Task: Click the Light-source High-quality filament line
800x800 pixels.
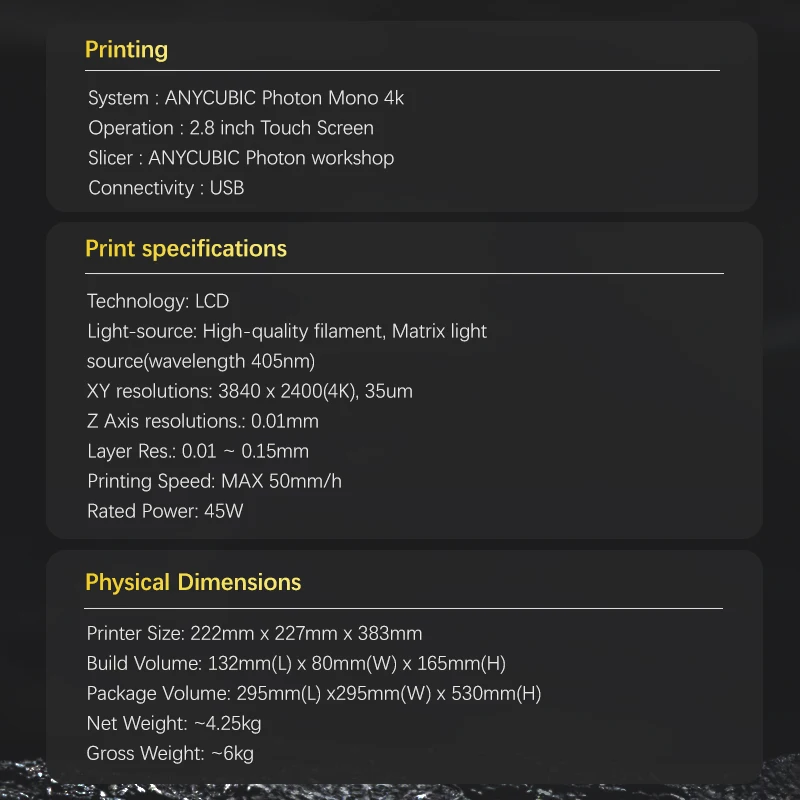Action: [x=287, y=331]
